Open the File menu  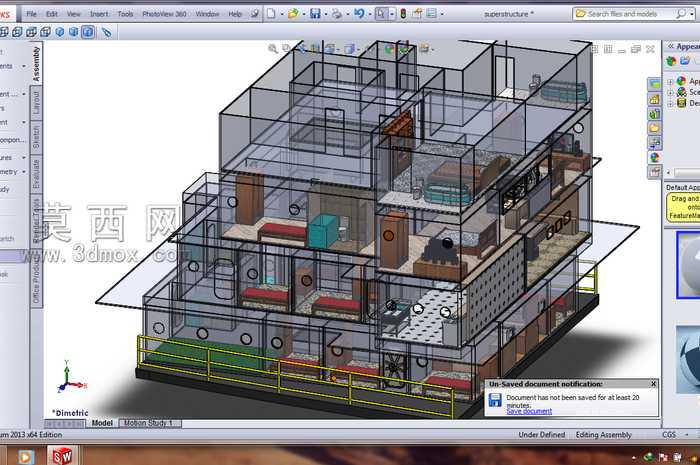[x=31, y=14]
